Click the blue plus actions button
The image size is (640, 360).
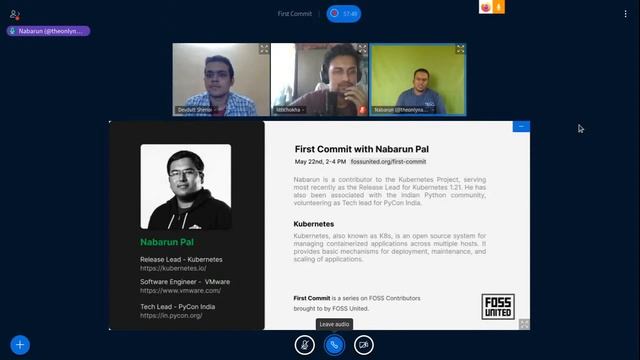(x=20, y=345)
